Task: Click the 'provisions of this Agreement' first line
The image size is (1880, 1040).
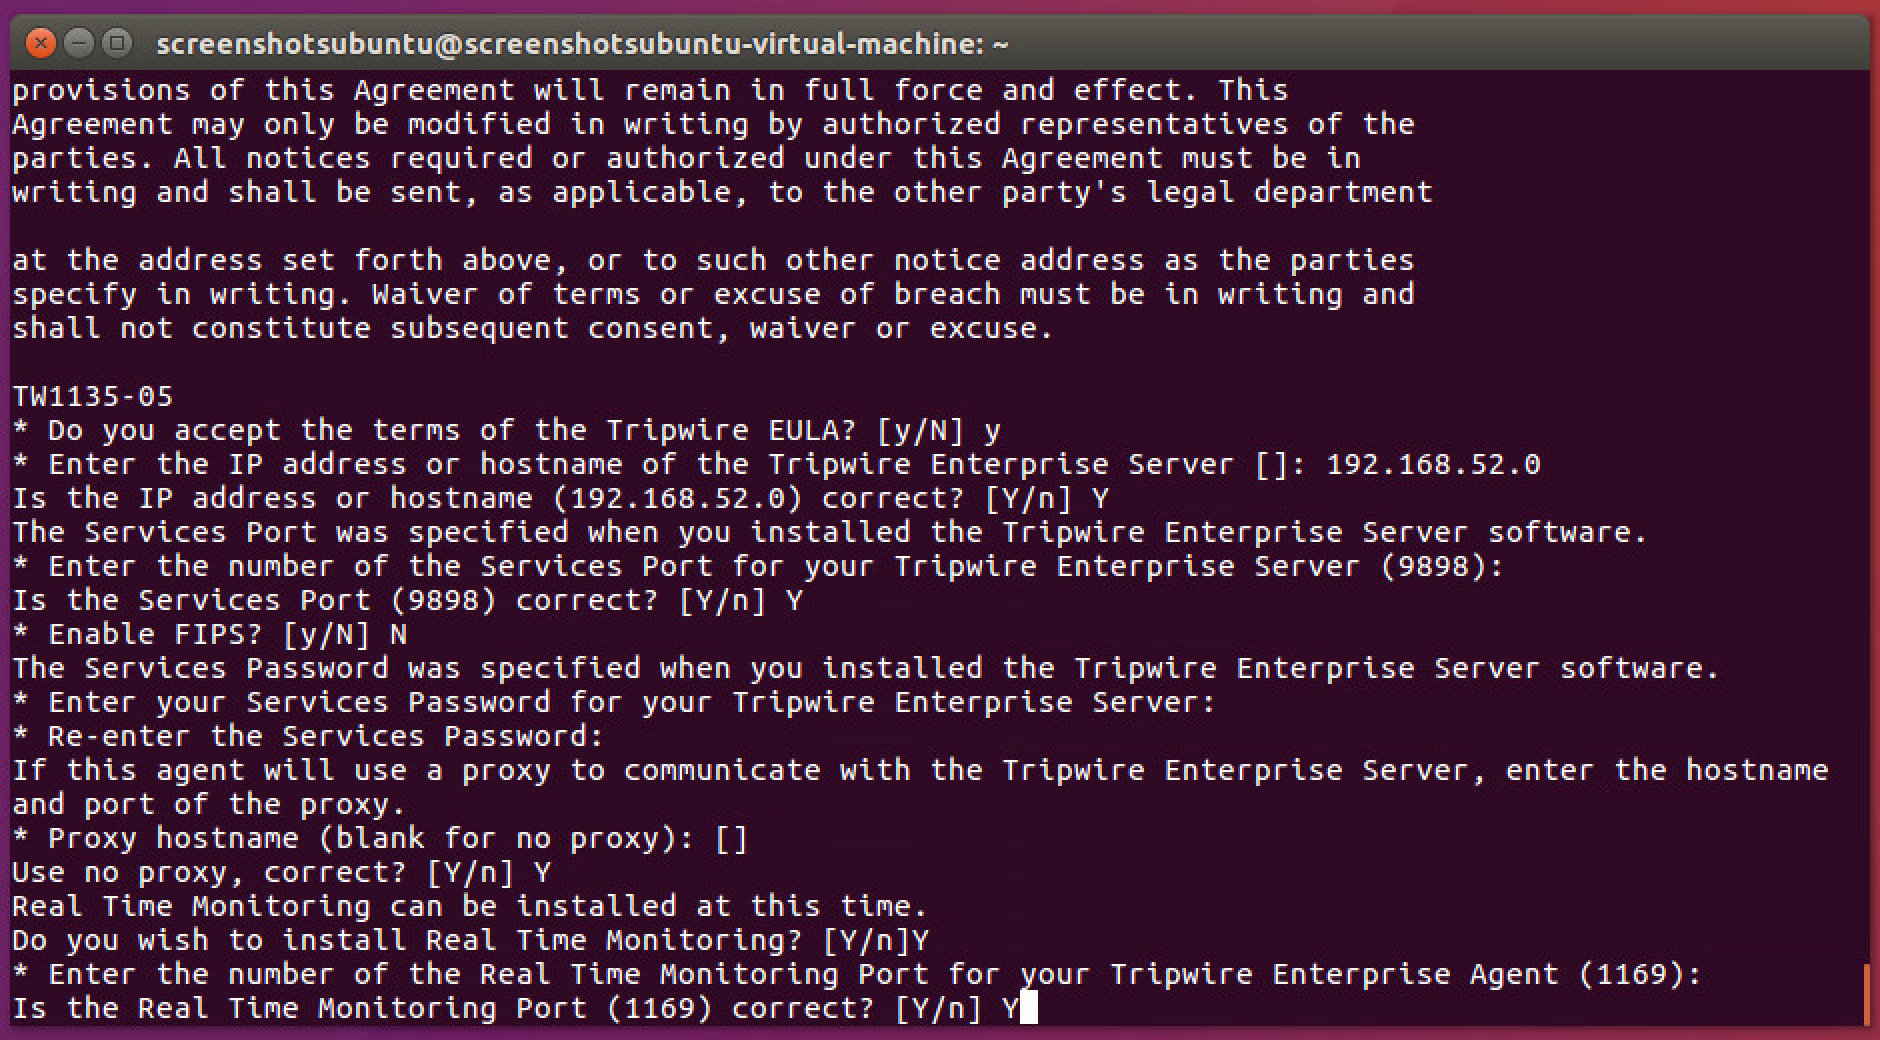Action: (650, 90)
